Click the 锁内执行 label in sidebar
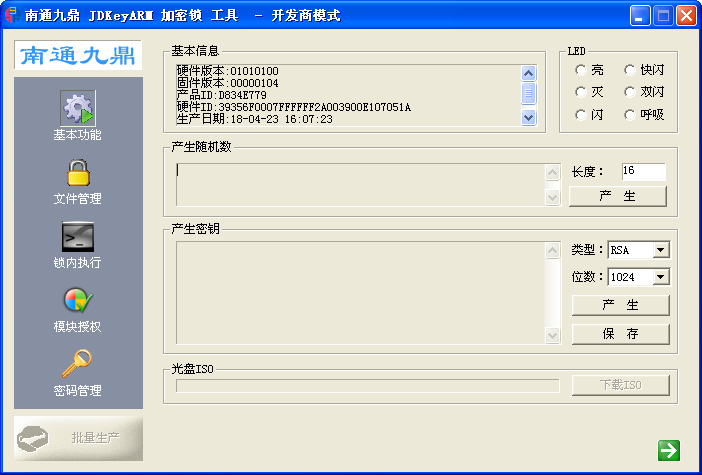 (x=77, y=263)
